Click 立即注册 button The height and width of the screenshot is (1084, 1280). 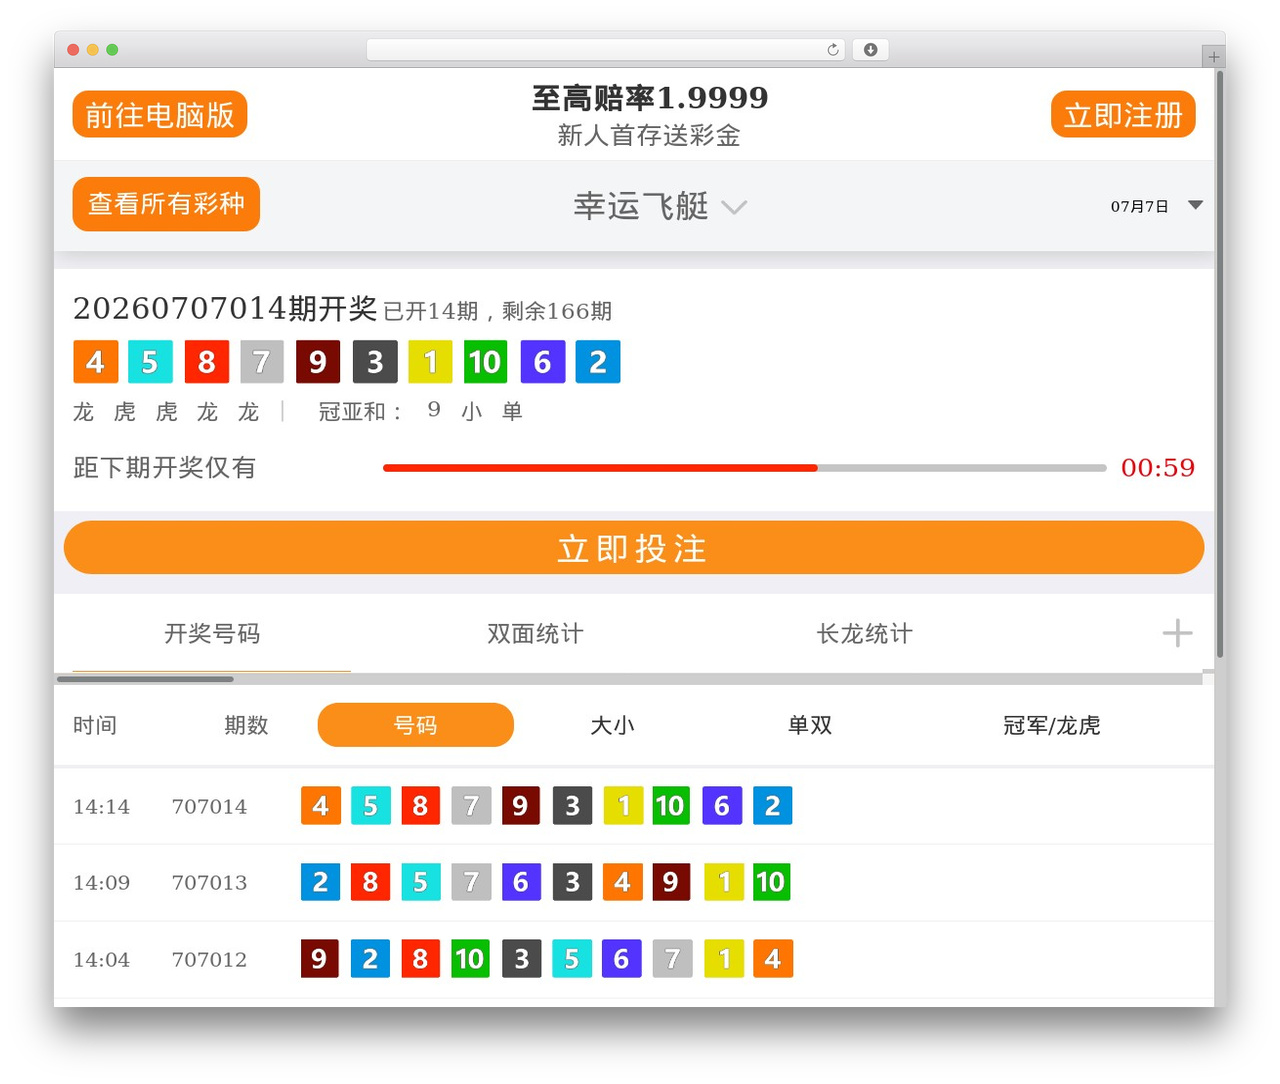[1123, 115]
